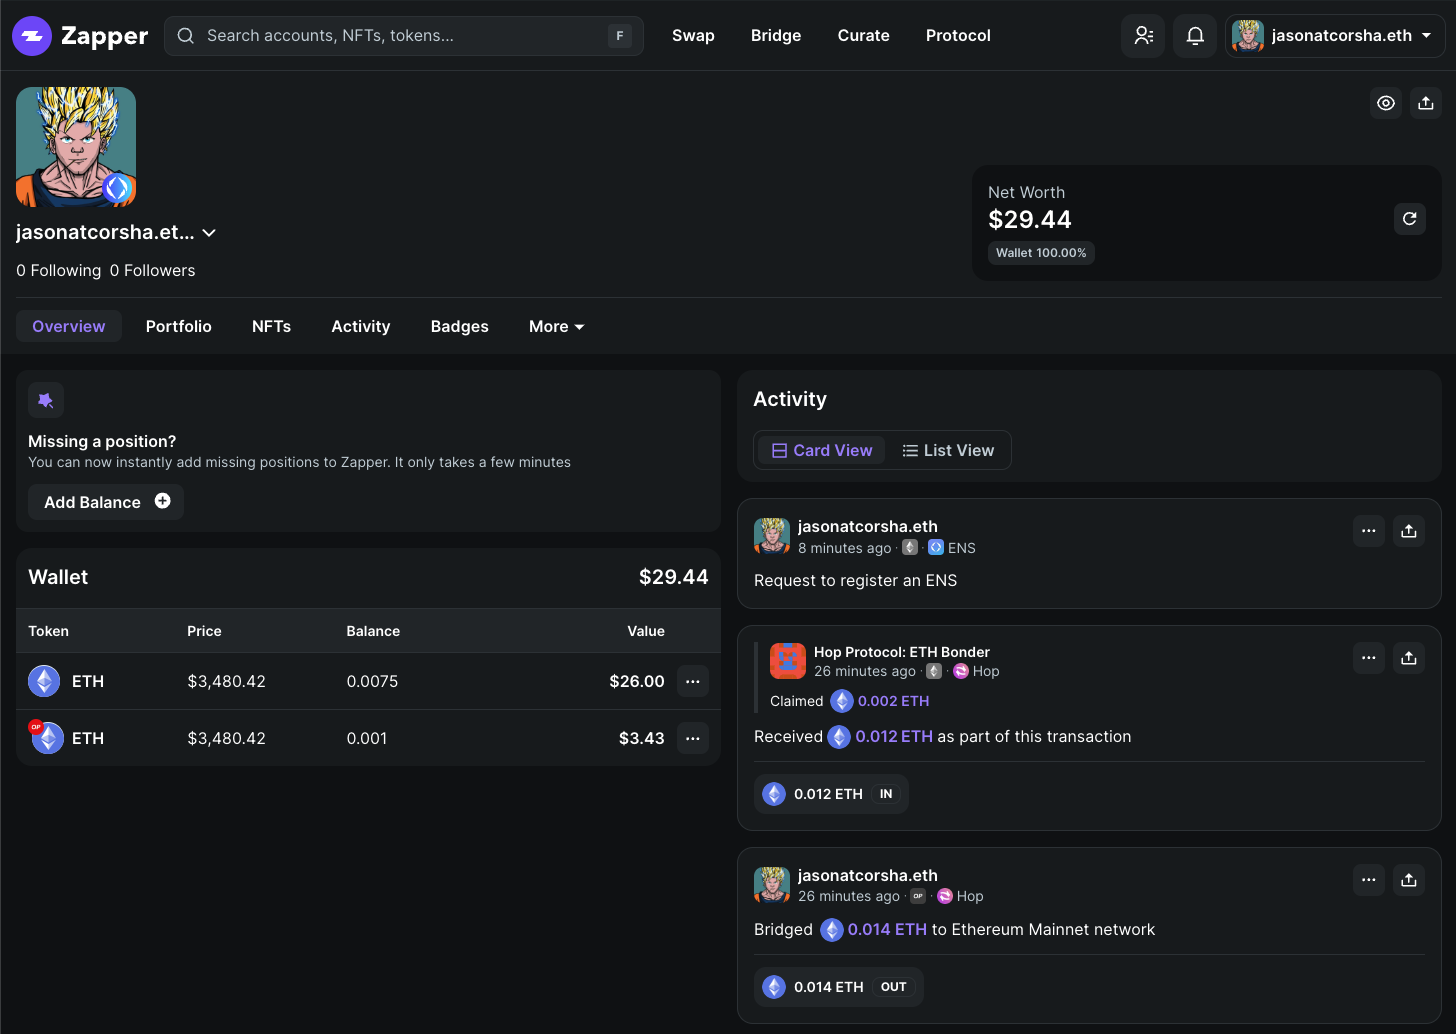Click the 0.014 ETH OUT transfer chip
Image resolution: width=1456 pixels, height=1034 pixels.
point(839,987)
